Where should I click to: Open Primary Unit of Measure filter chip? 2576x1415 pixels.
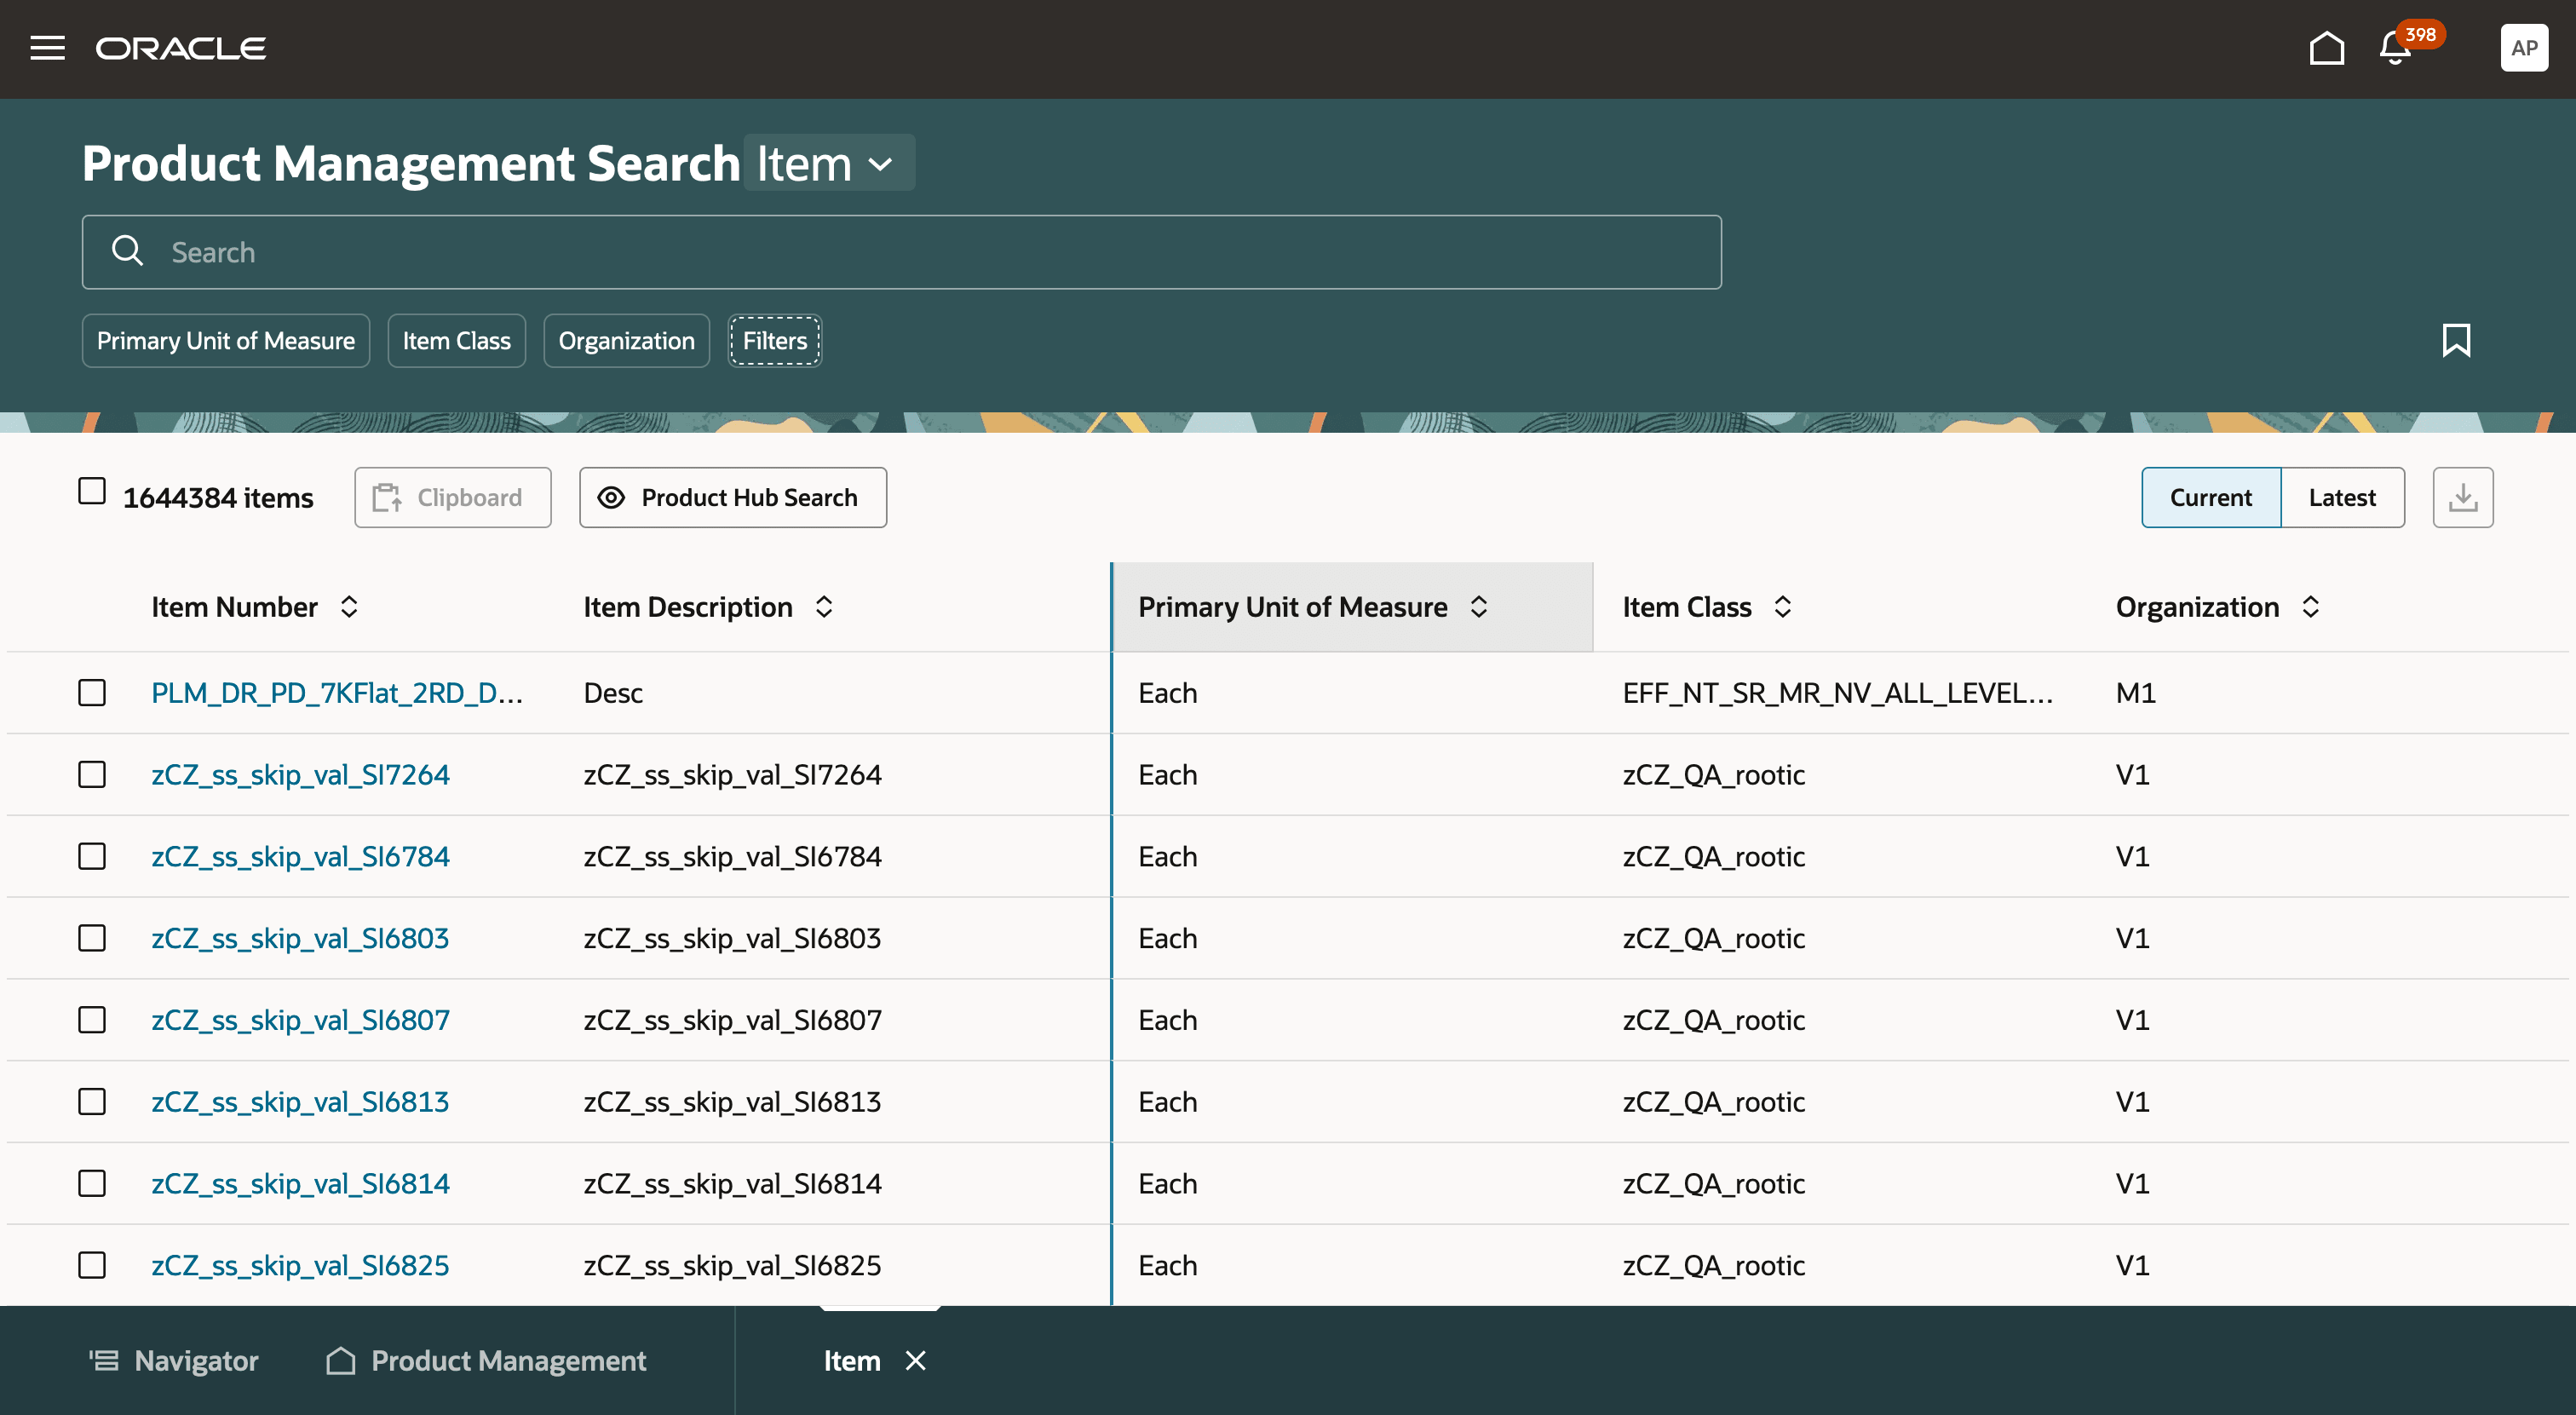click(226, 340)
